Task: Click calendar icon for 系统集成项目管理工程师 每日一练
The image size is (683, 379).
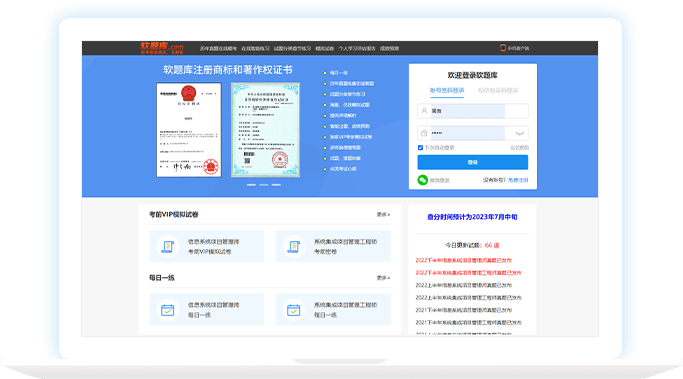Action: pos(294,310)
